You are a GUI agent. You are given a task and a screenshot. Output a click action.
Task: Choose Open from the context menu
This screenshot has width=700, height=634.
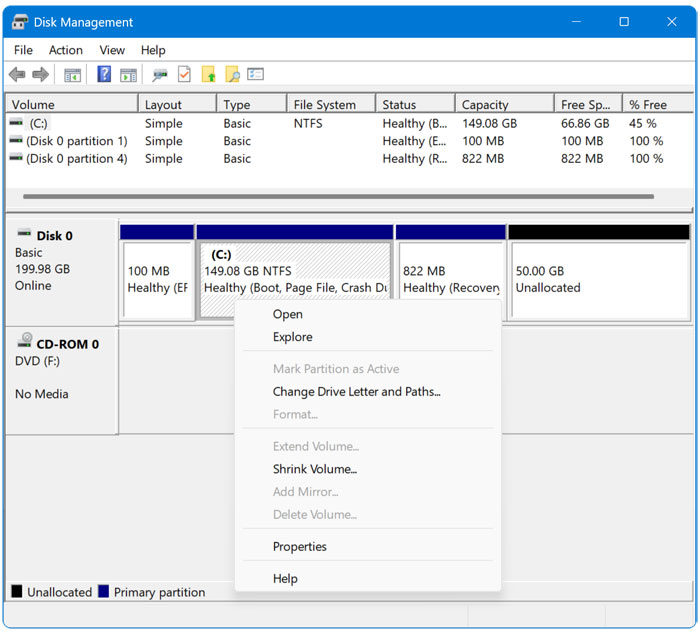368,314
